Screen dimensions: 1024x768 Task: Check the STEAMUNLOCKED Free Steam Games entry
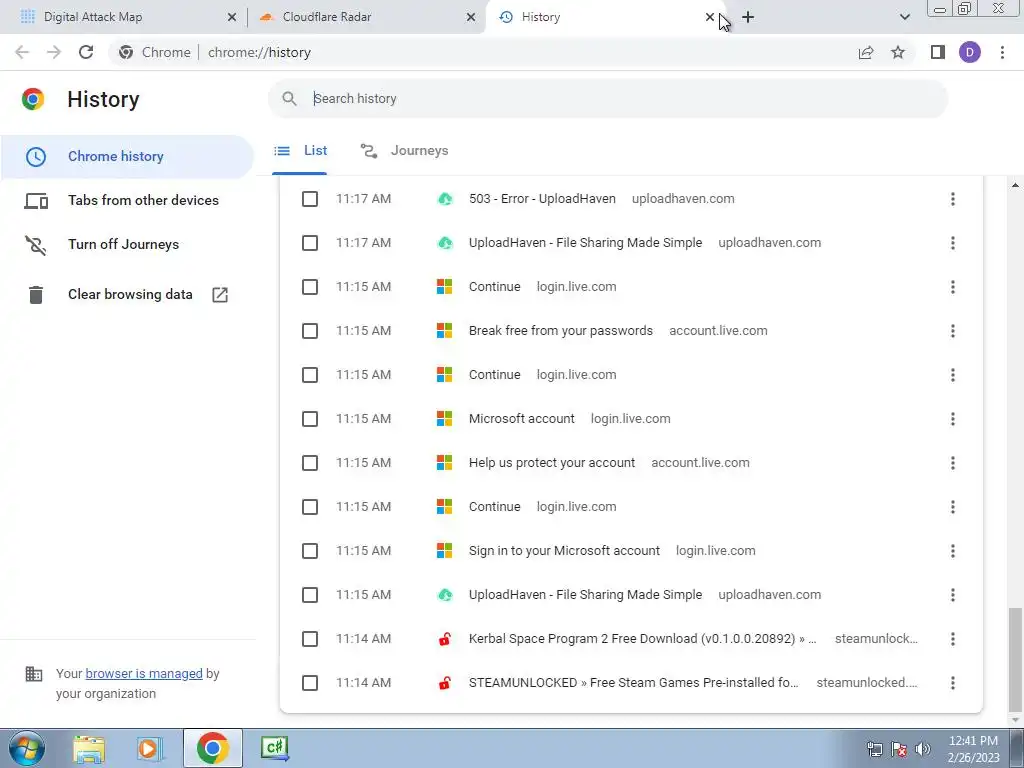pos(310,683)
